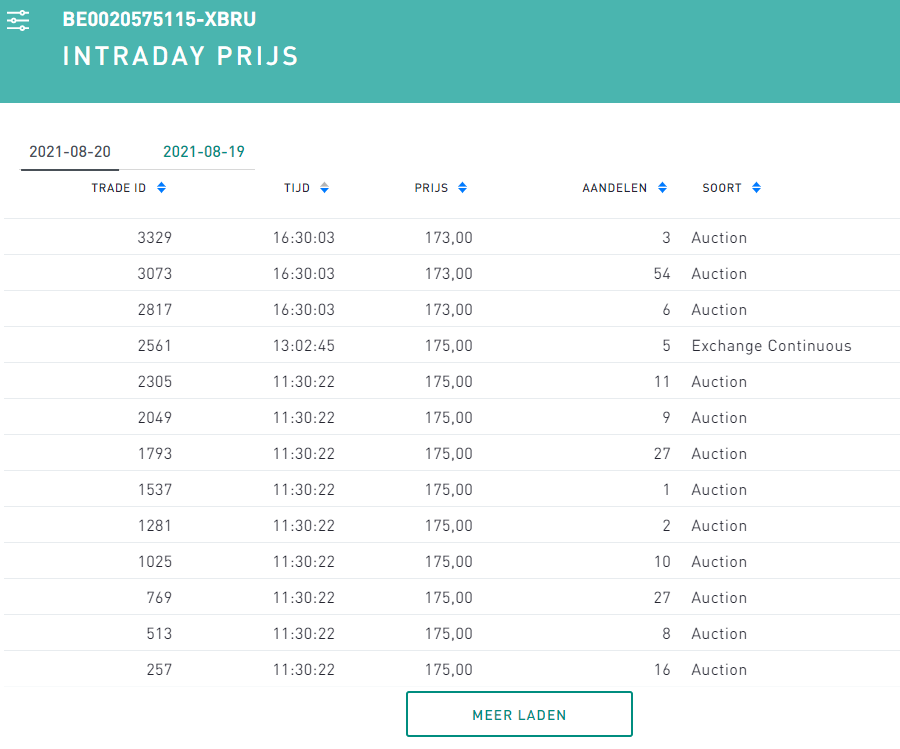Click the AANDELEN column header
The width and height of the screenshot is (900, 749).
614,188
